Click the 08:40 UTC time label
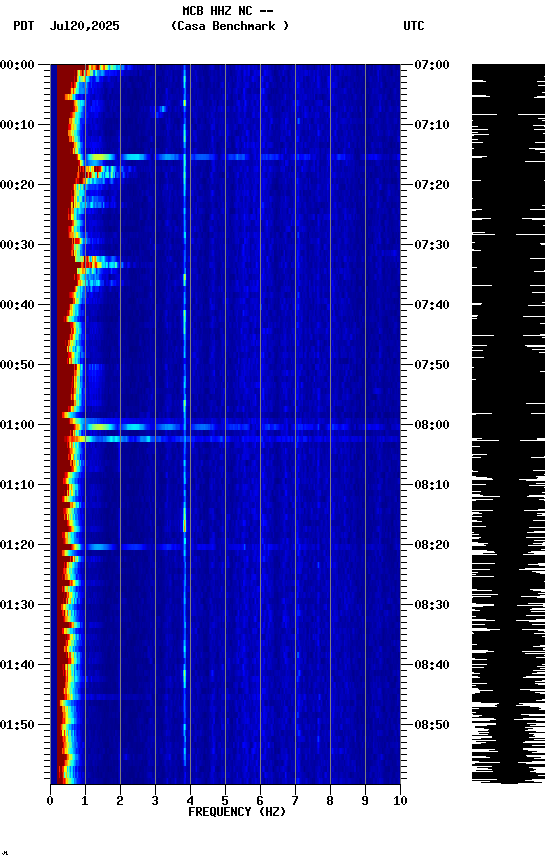The width and height of the screenshot is (552, 864). click(432, 665)
